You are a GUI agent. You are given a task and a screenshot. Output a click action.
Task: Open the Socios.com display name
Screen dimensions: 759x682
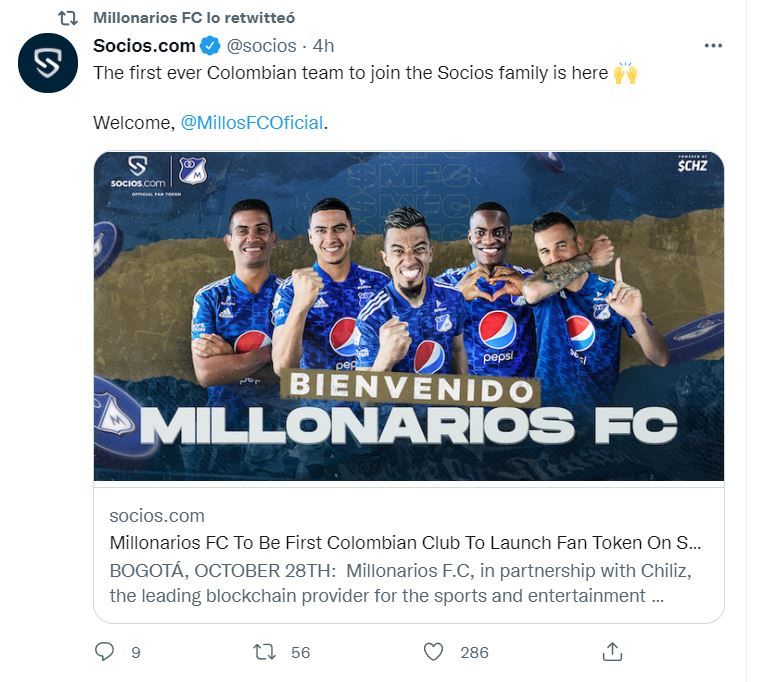pyautogui.click(x=144, y=46)
